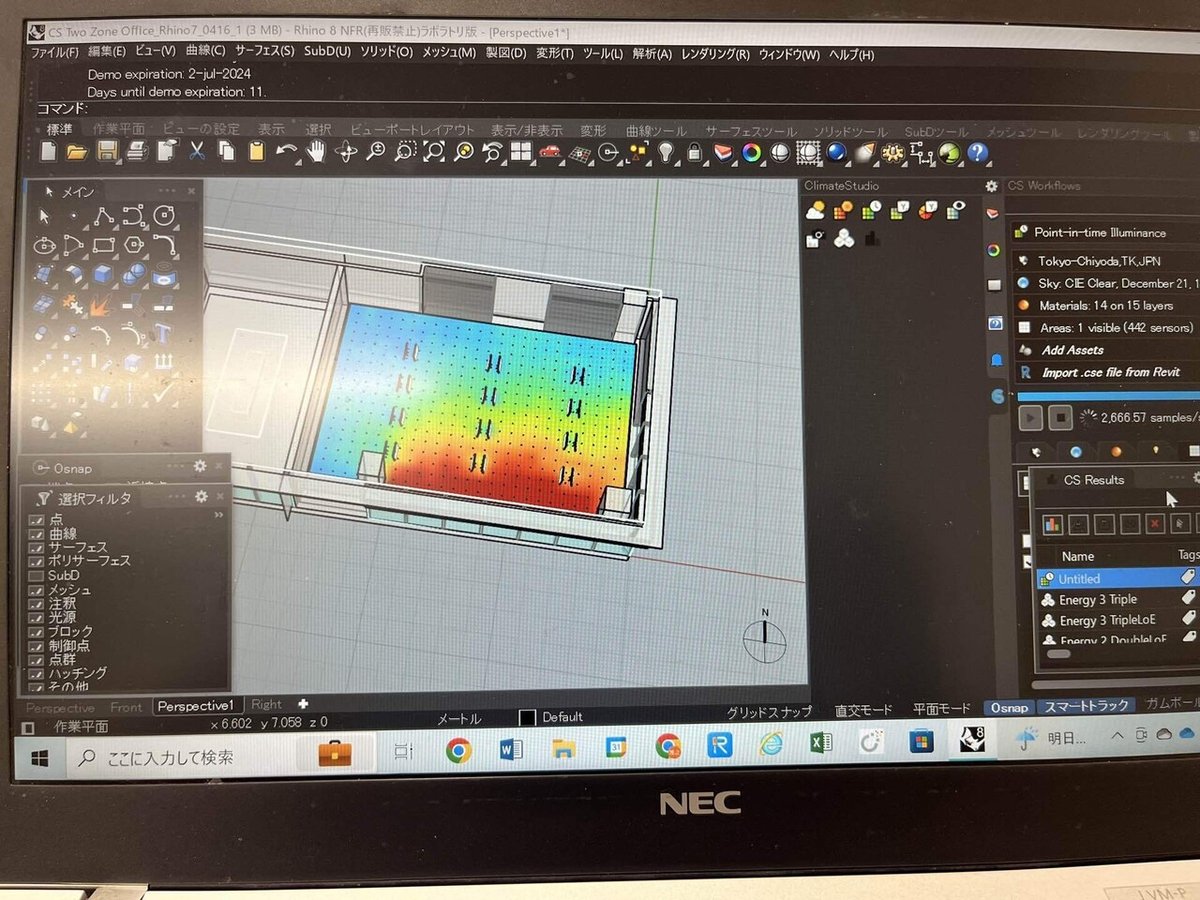Click the color wheel icon in toolbar
The image size is (1200, 900).
tap(752, 153)
